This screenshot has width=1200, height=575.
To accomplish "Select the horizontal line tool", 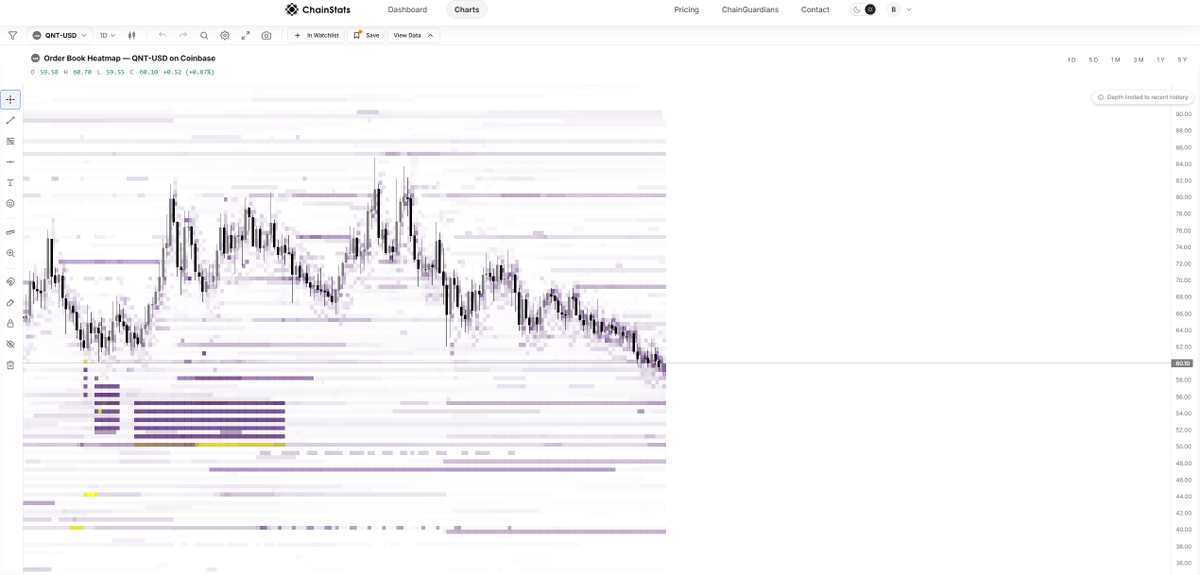I will (x=11, y=161).
